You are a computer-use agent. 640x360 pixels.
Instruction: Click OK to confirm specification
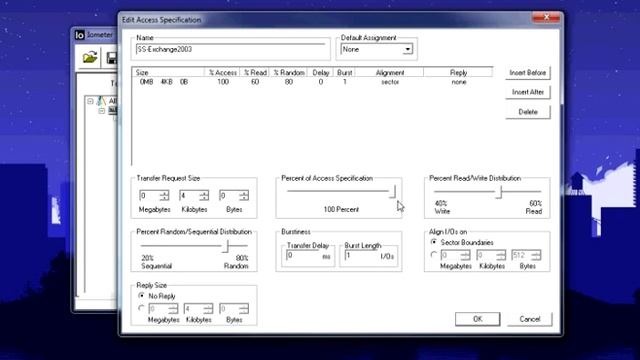tap(478, 319)
